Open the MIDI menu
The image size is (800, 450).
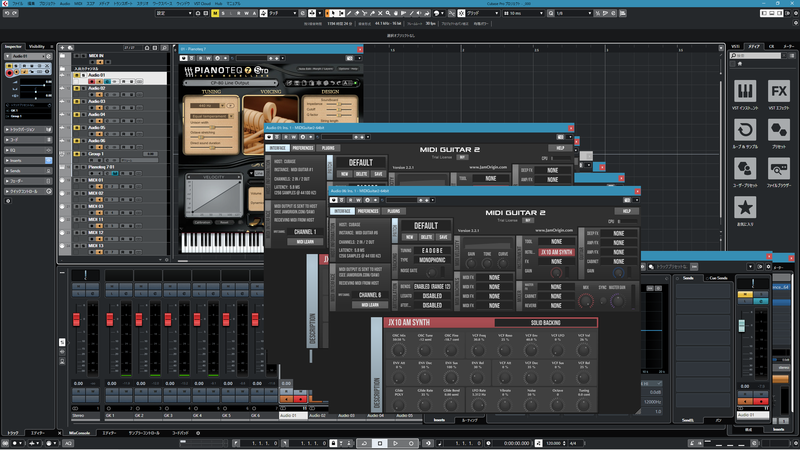click(x=78, y=3)
